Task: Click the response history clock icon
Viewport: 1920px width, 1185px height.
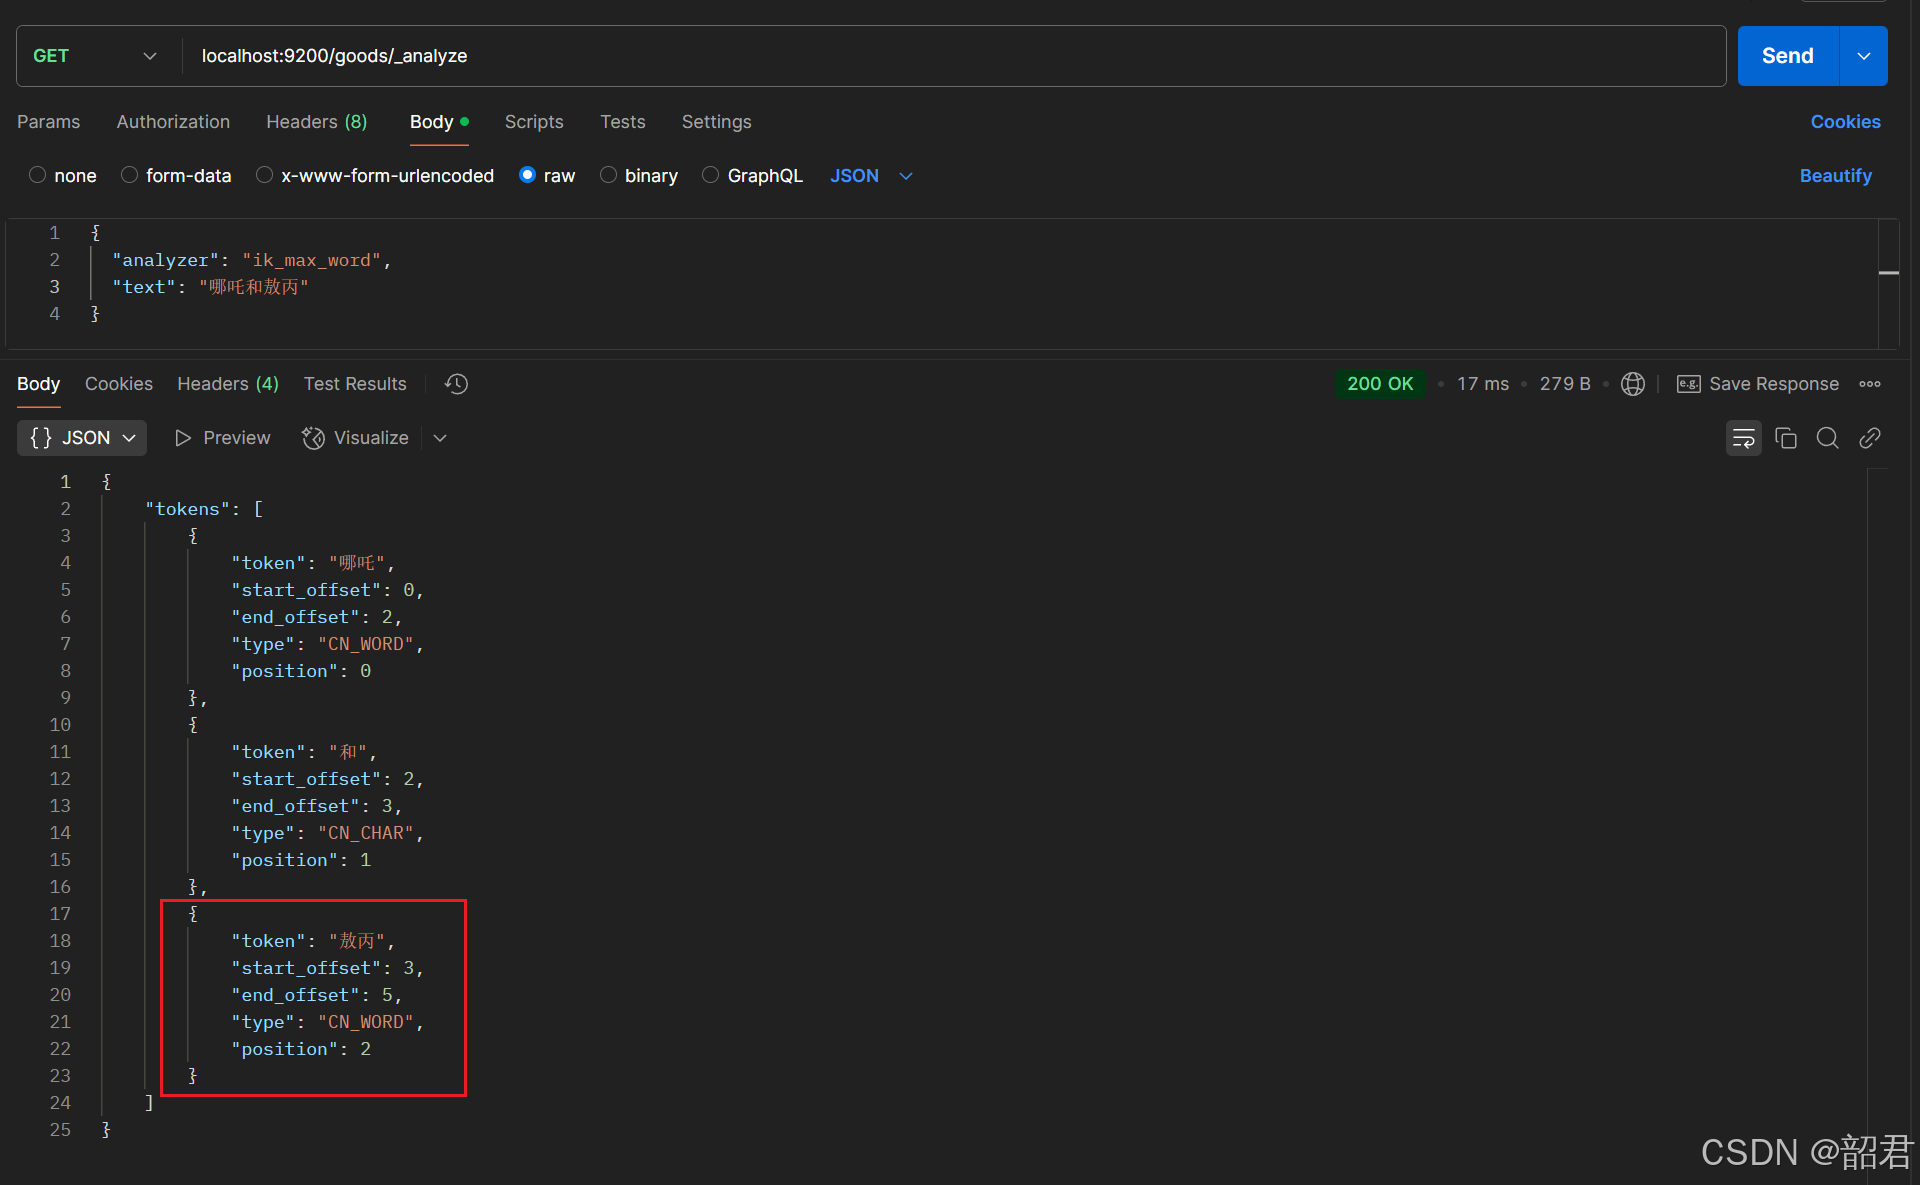Action: 457,384
